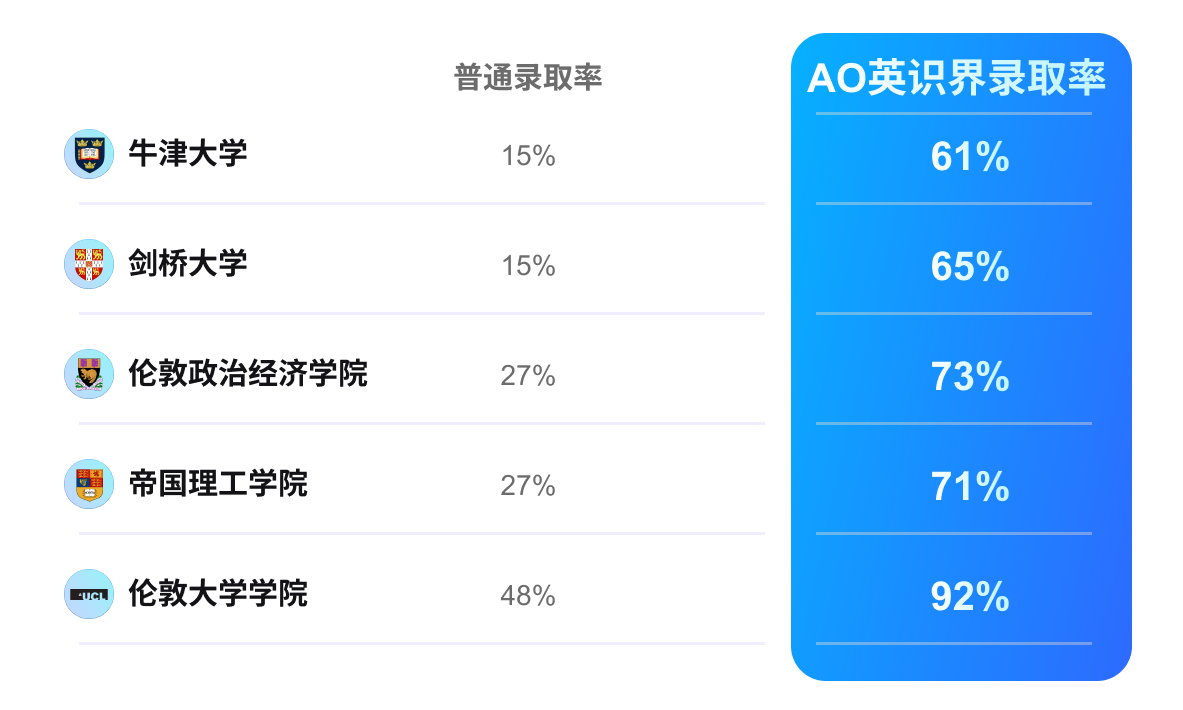Click the 65% AO admission rate
The width and height of the screenshot is (1183, 710).
coord(969,267)
